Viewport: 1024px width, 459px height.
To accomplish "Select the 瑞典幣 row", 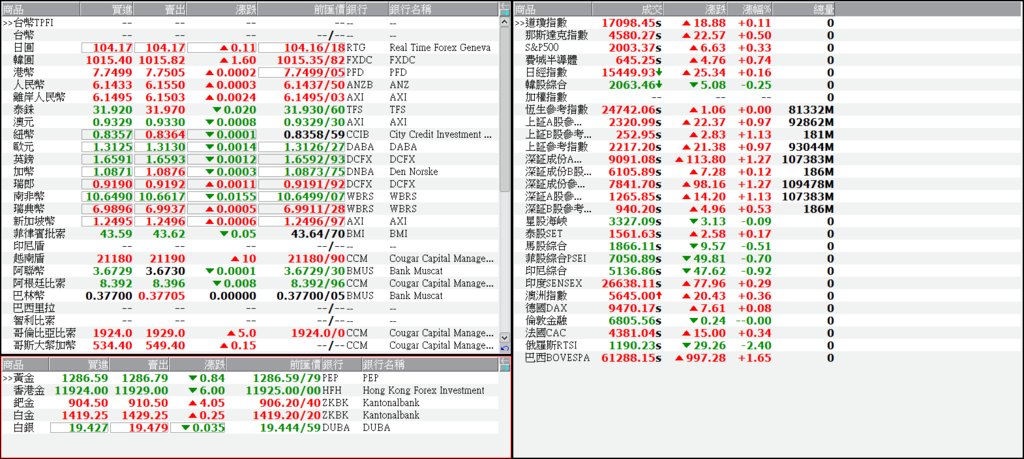I will tap(249, 209).
